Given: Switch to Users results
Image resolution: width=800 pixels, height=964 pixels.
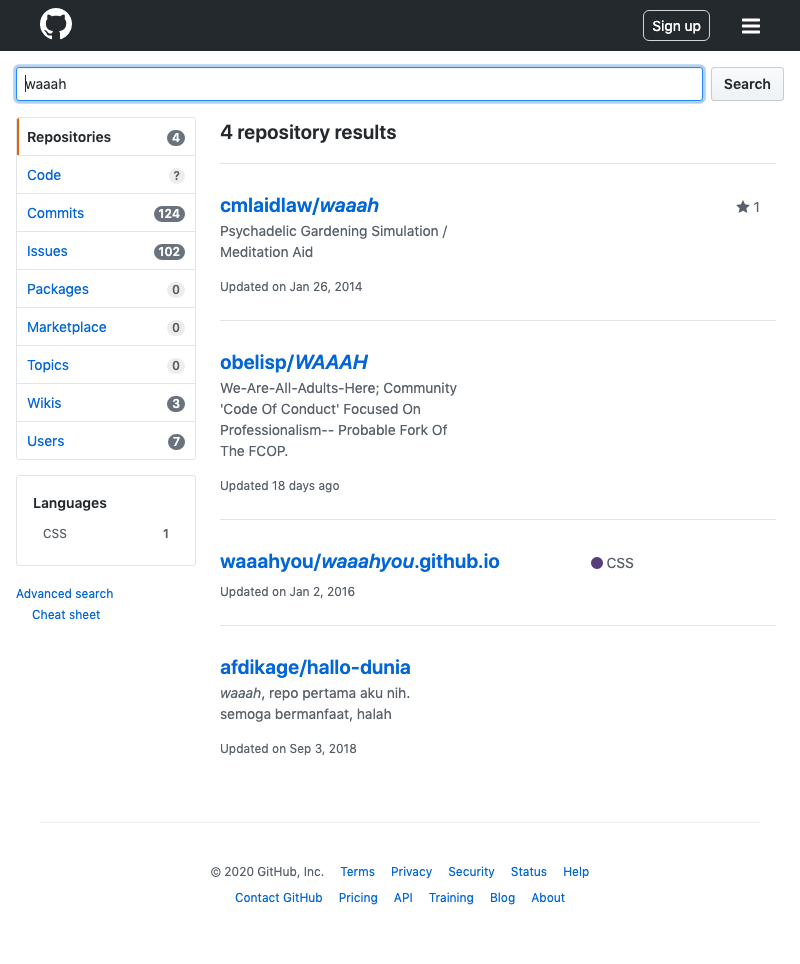Looking at the screenshot, I should [x=106, y=441].
